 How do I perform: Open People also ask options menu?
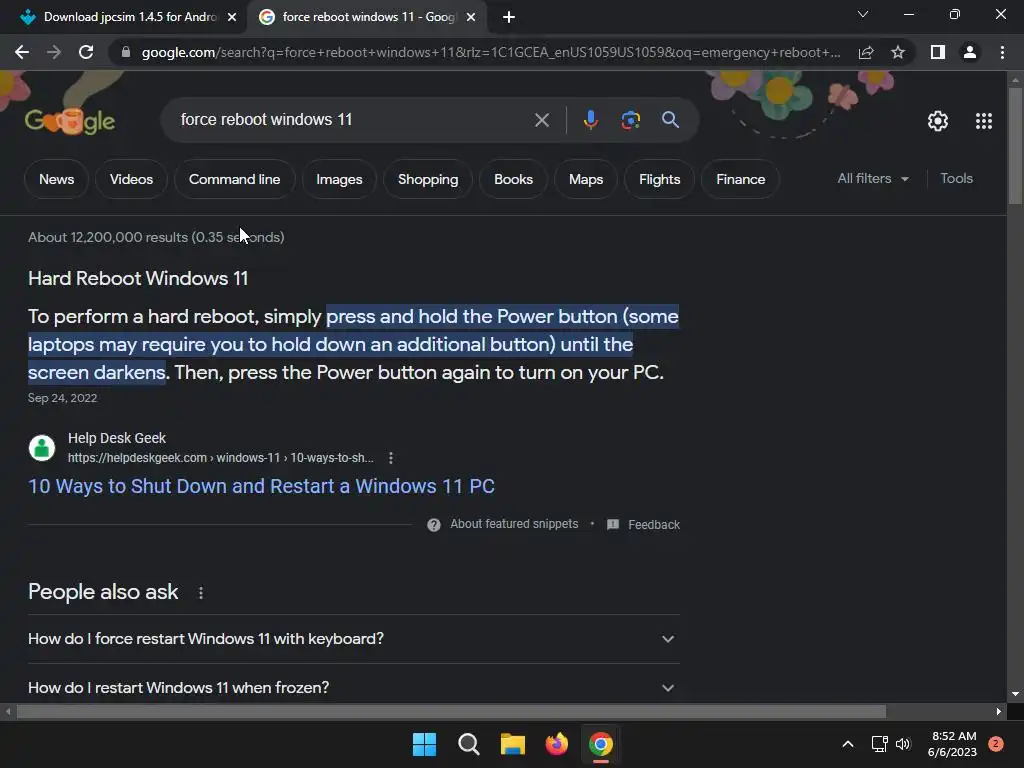pos(200,592)
